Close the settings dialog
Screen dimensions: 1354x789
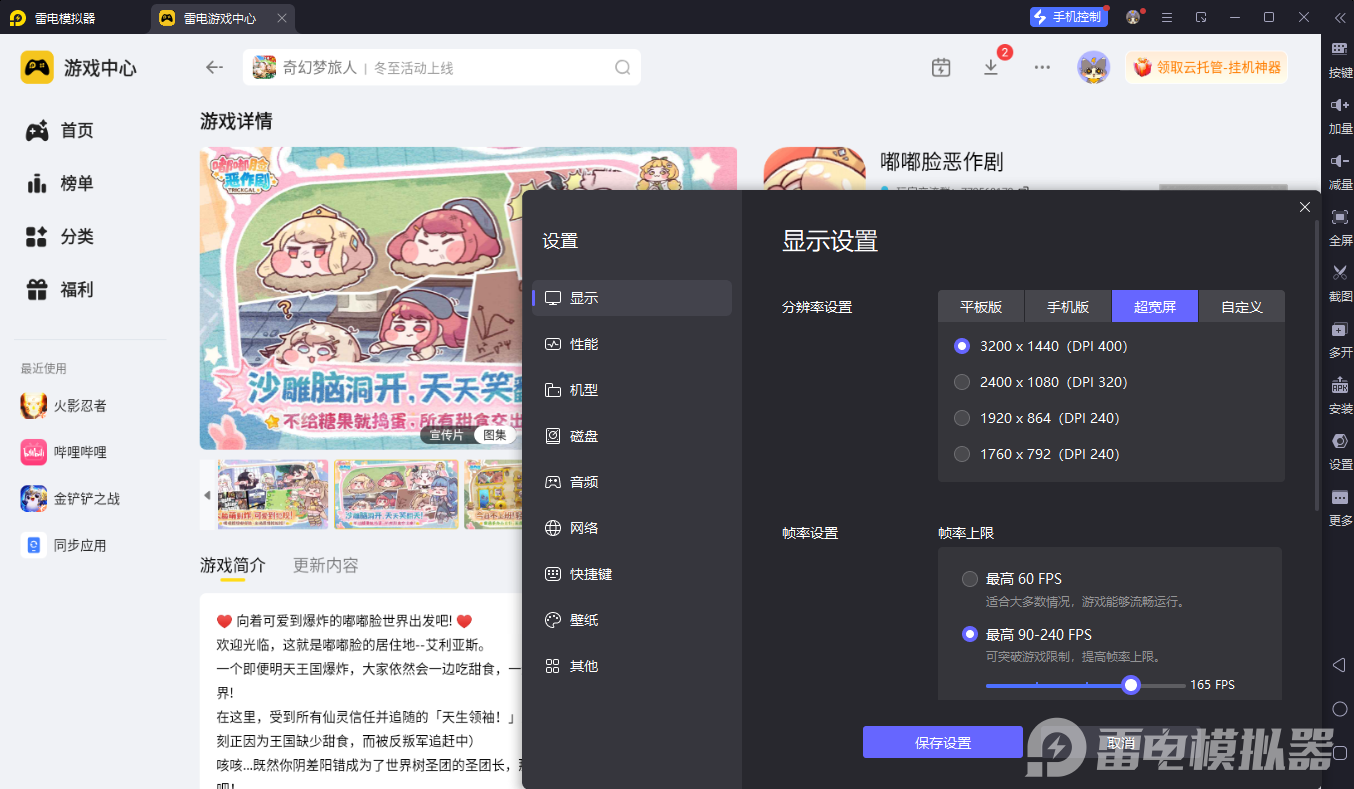tap(1304, 207)
